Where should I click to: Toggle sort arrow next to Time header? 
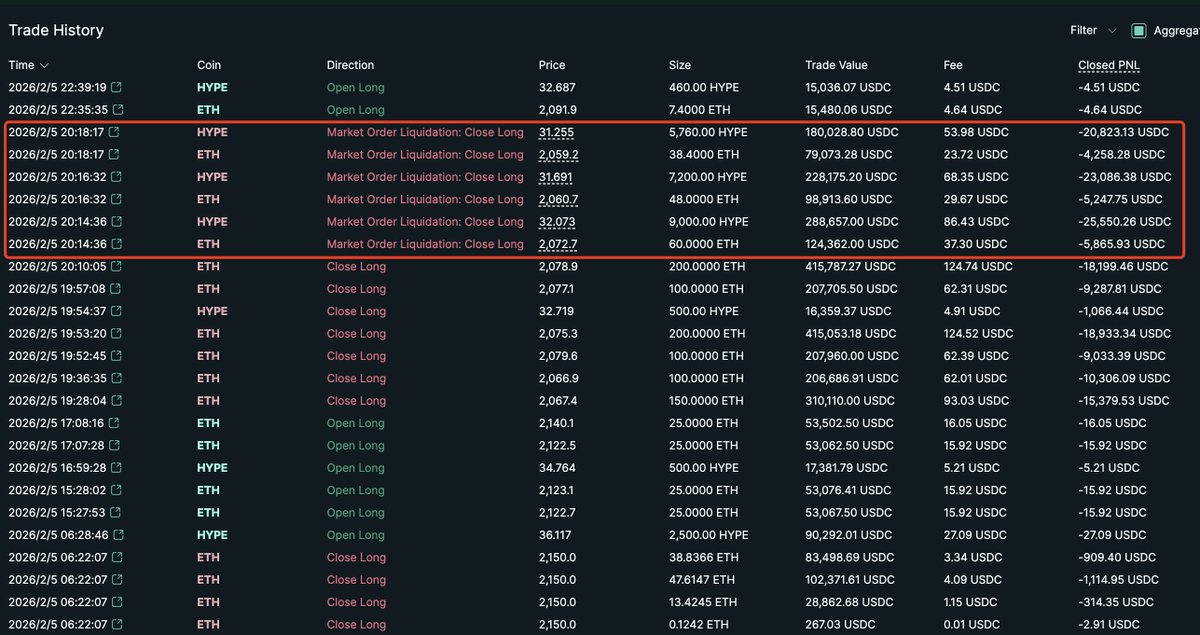(44, 66)
